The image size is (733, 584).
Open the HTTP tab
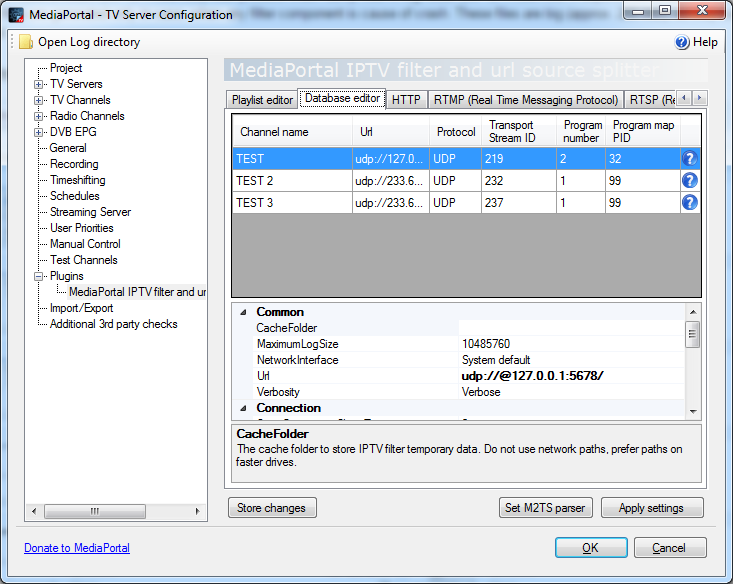coord(406,100)
